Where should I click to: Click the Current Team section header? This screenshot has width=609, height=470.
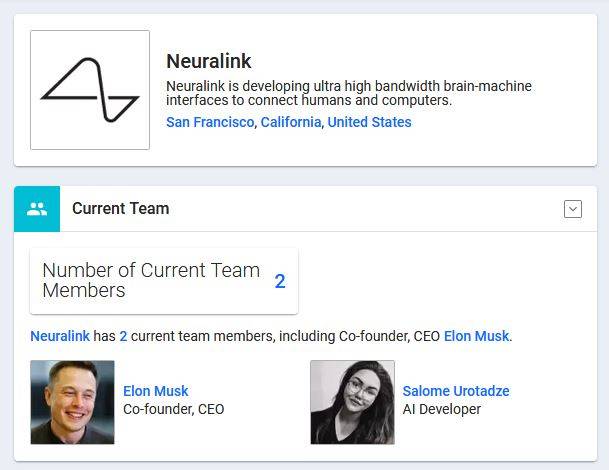120,209
